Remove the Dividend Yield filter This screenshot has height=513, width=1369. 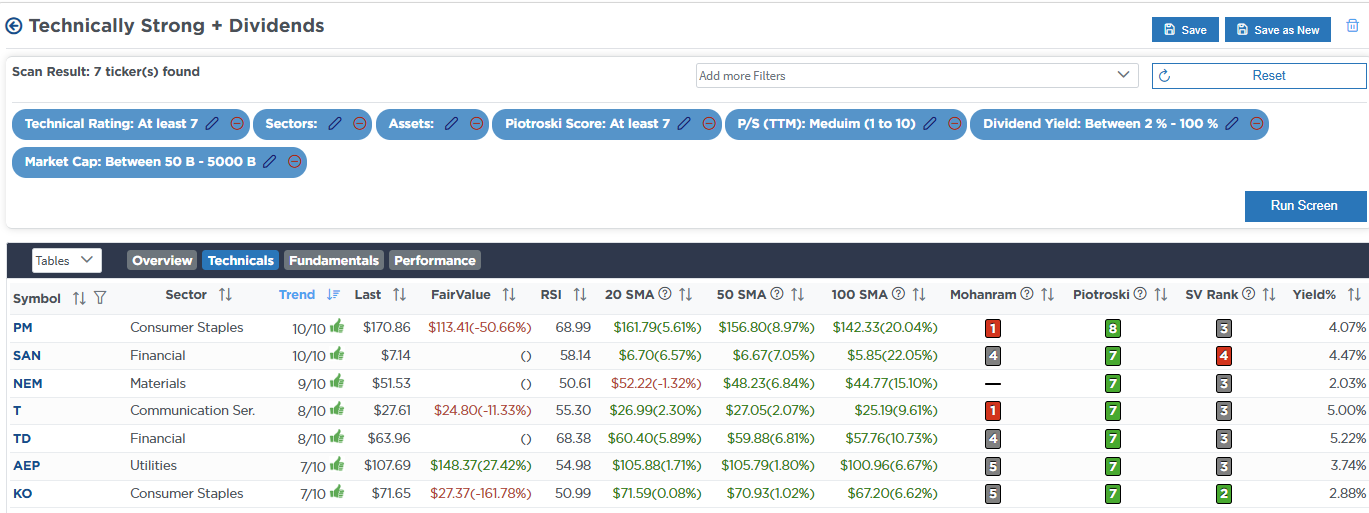[1257, 124]
